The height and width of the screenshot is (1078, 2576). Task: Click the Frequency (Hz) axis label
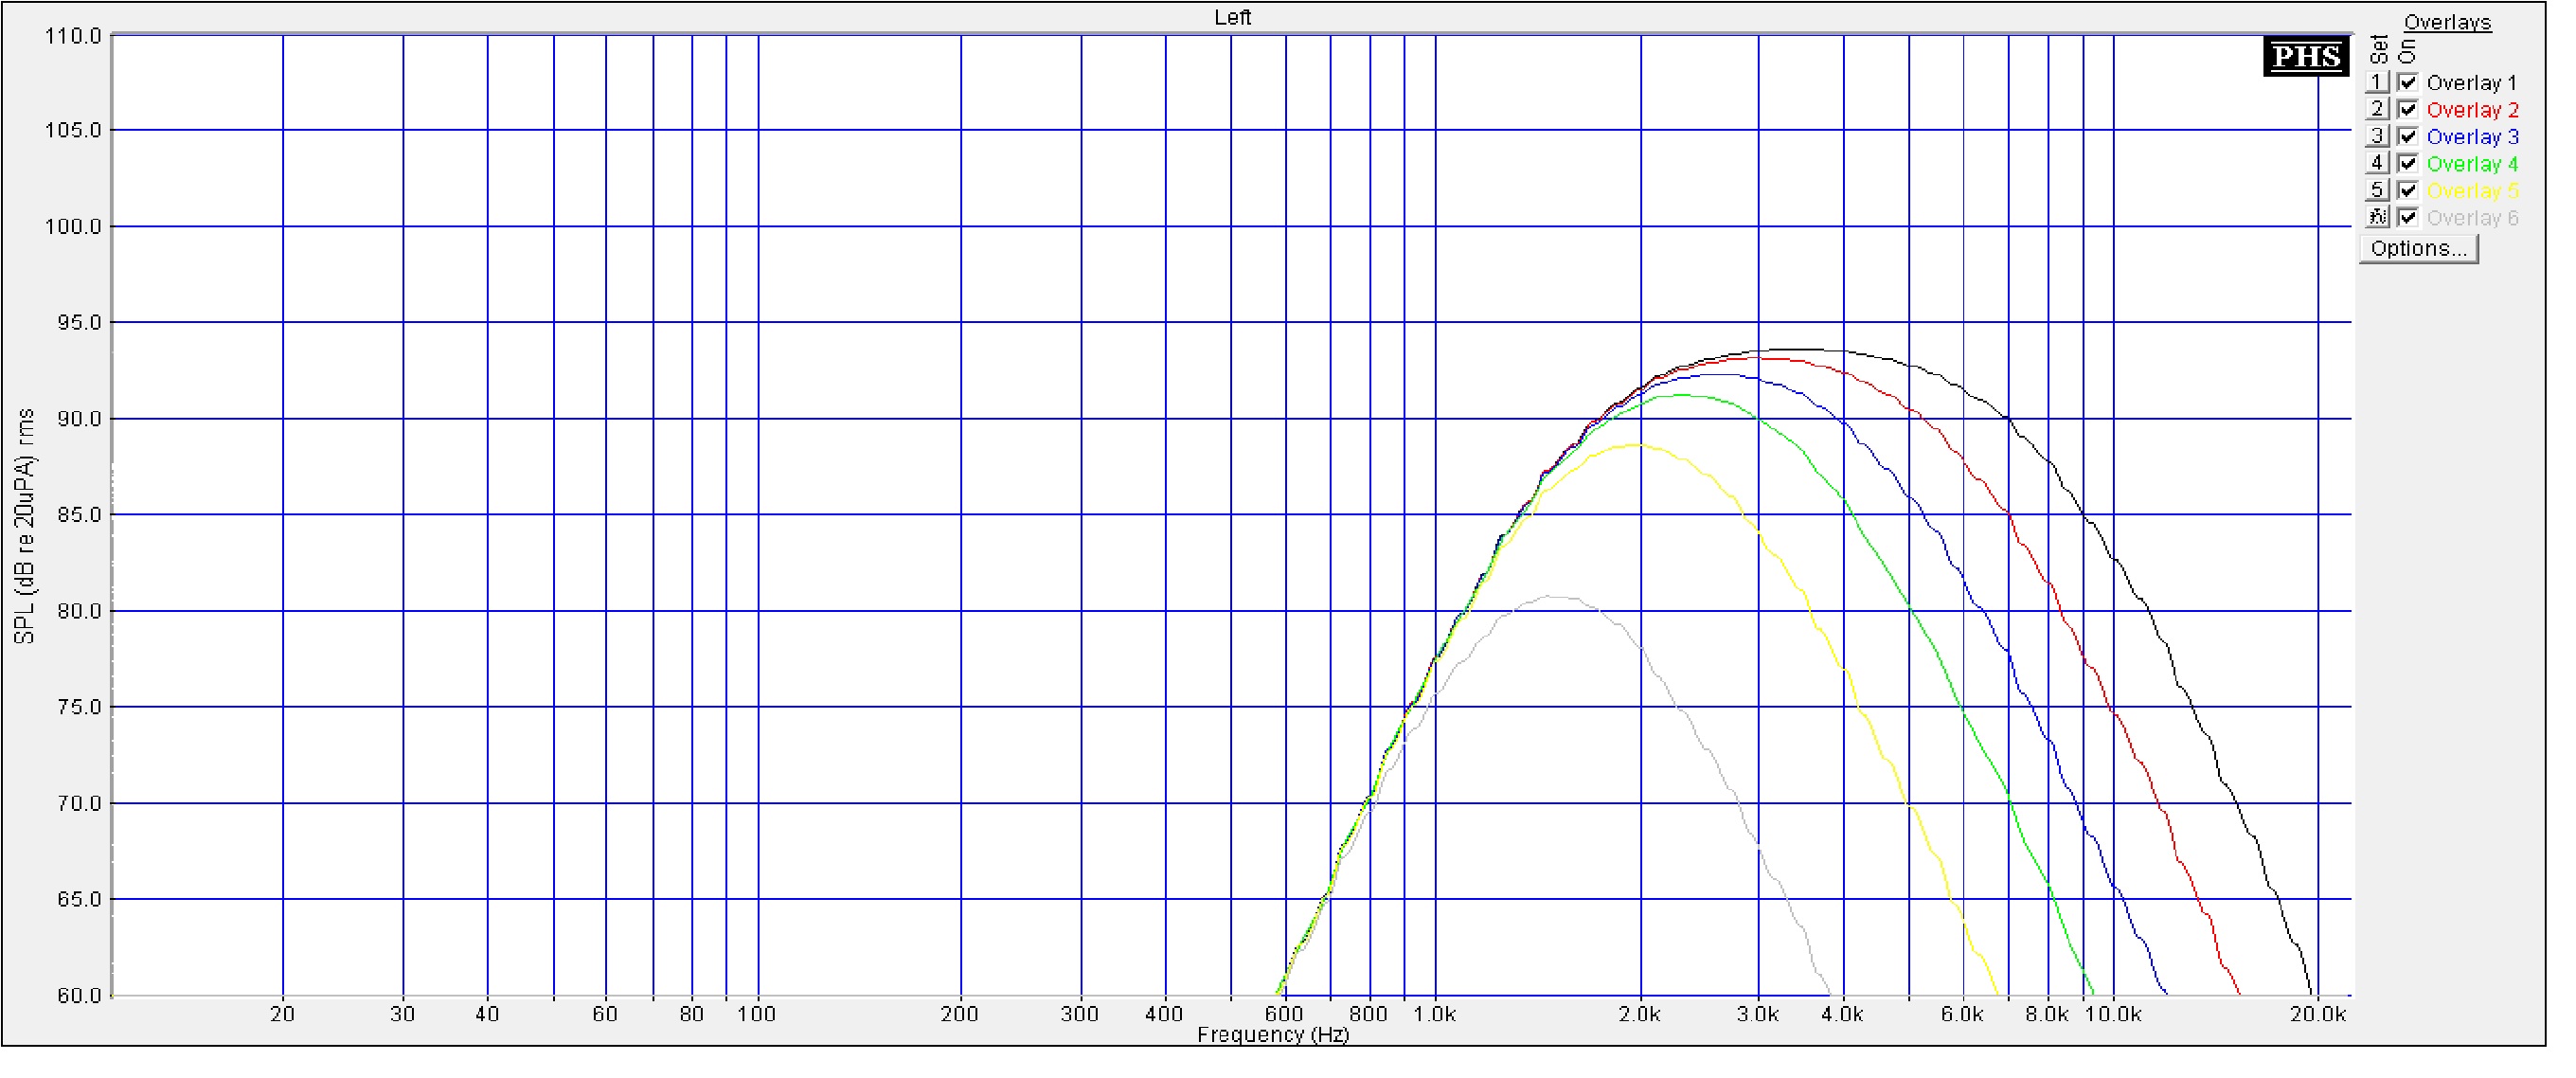tap(1272, 1035)
